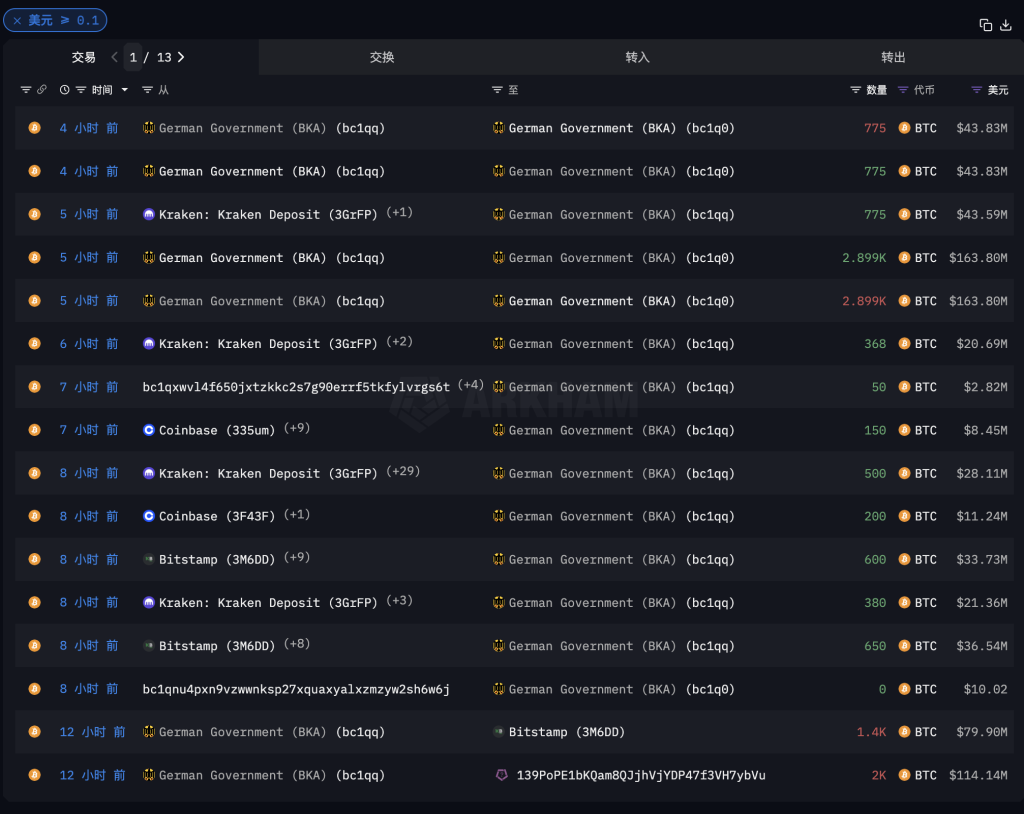
Task: Click the page number input field
Action: tap(133, 57)
